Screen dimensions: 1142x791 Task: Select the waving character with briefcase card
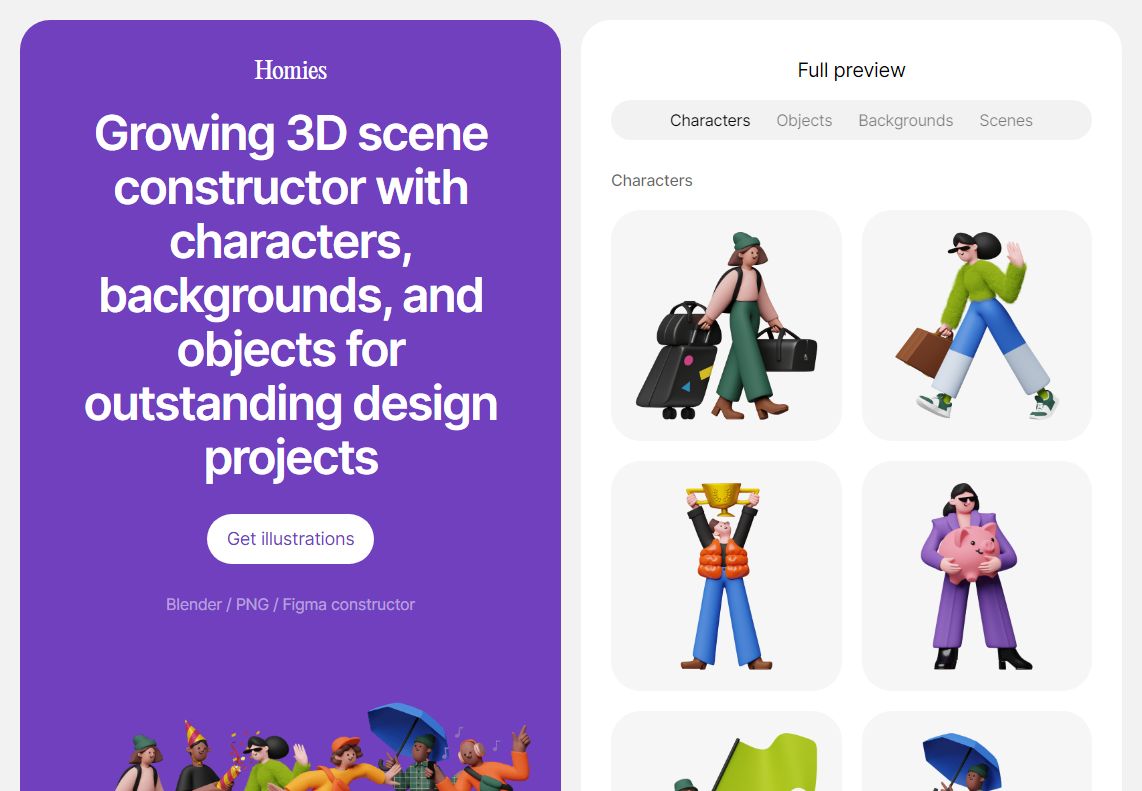pyautogui.click(x=977, y=326)
